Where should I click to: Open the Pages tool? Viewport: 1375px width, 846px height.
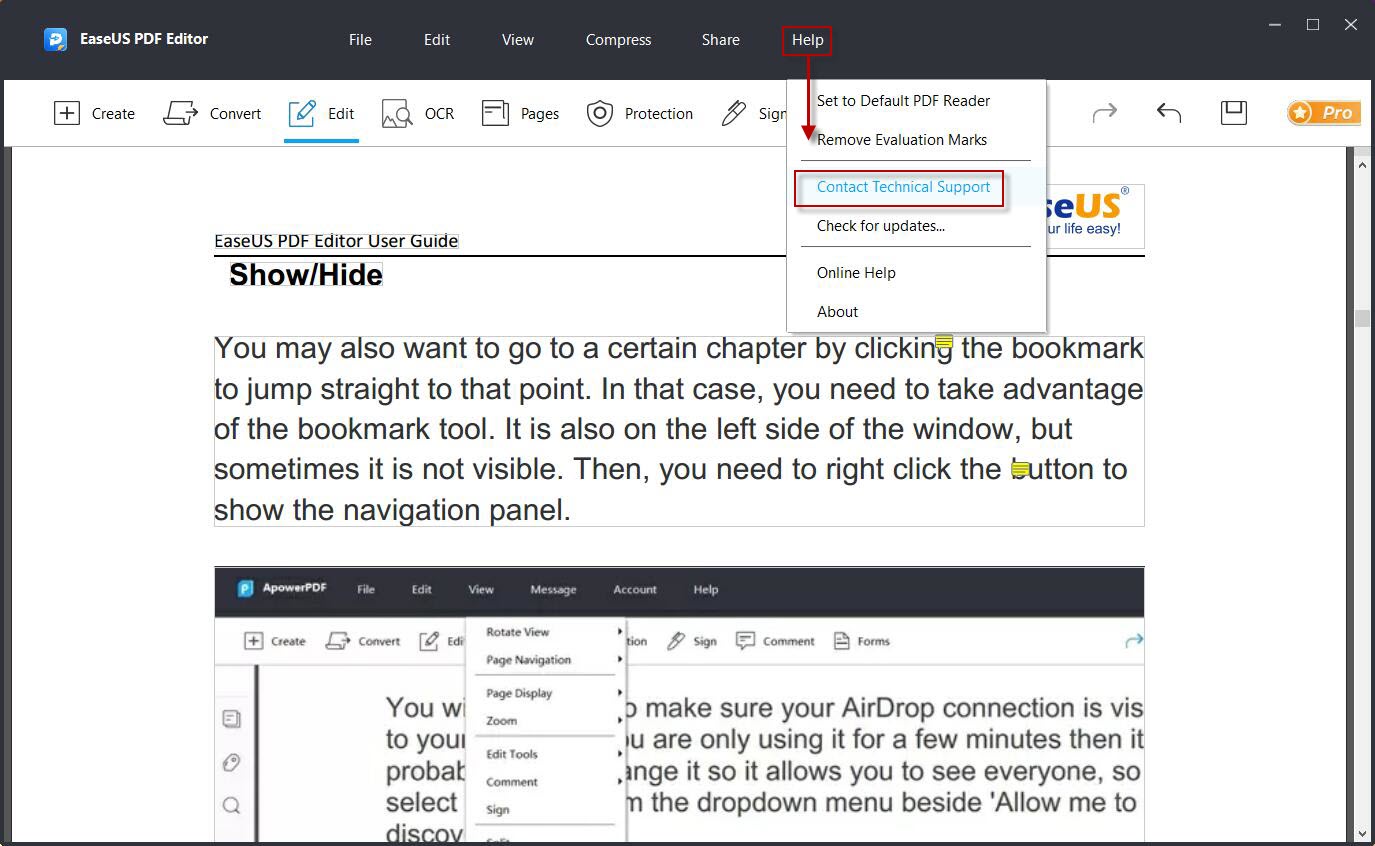click(520, 113)
